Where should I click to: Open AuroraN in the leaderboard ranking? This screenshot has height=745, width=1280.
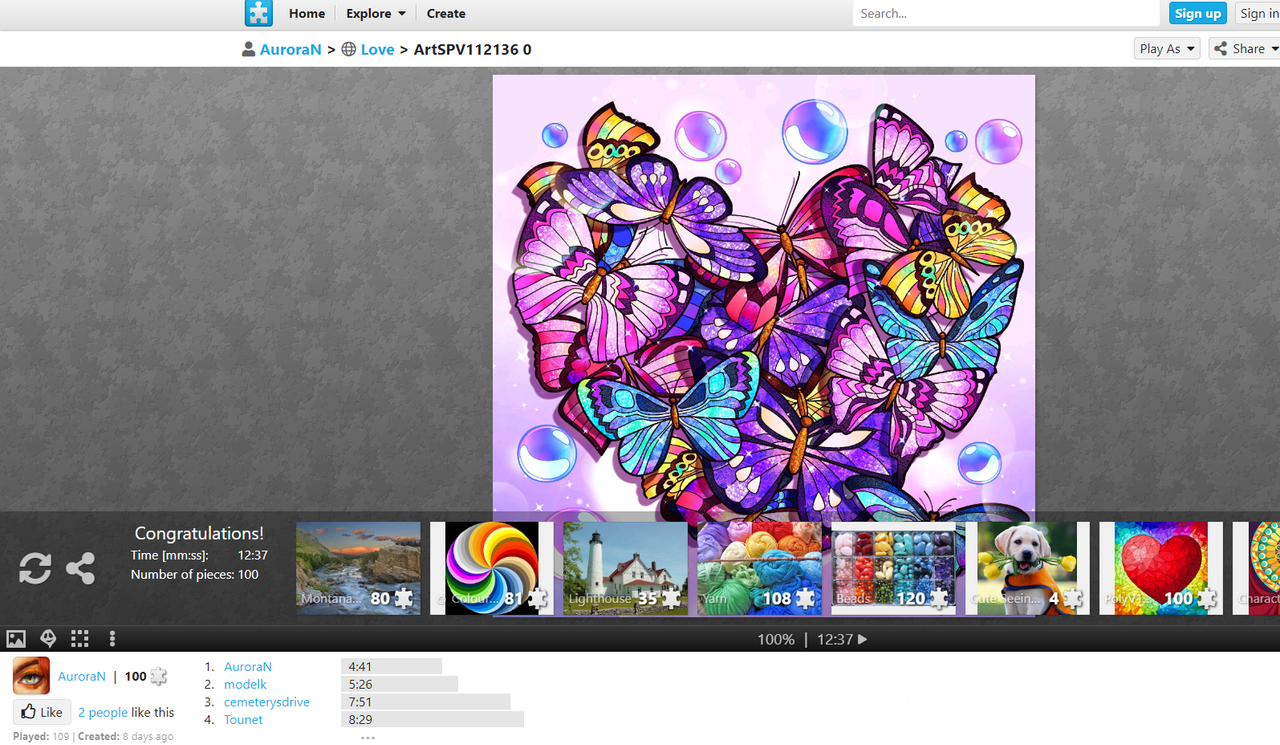click(248, 667)
